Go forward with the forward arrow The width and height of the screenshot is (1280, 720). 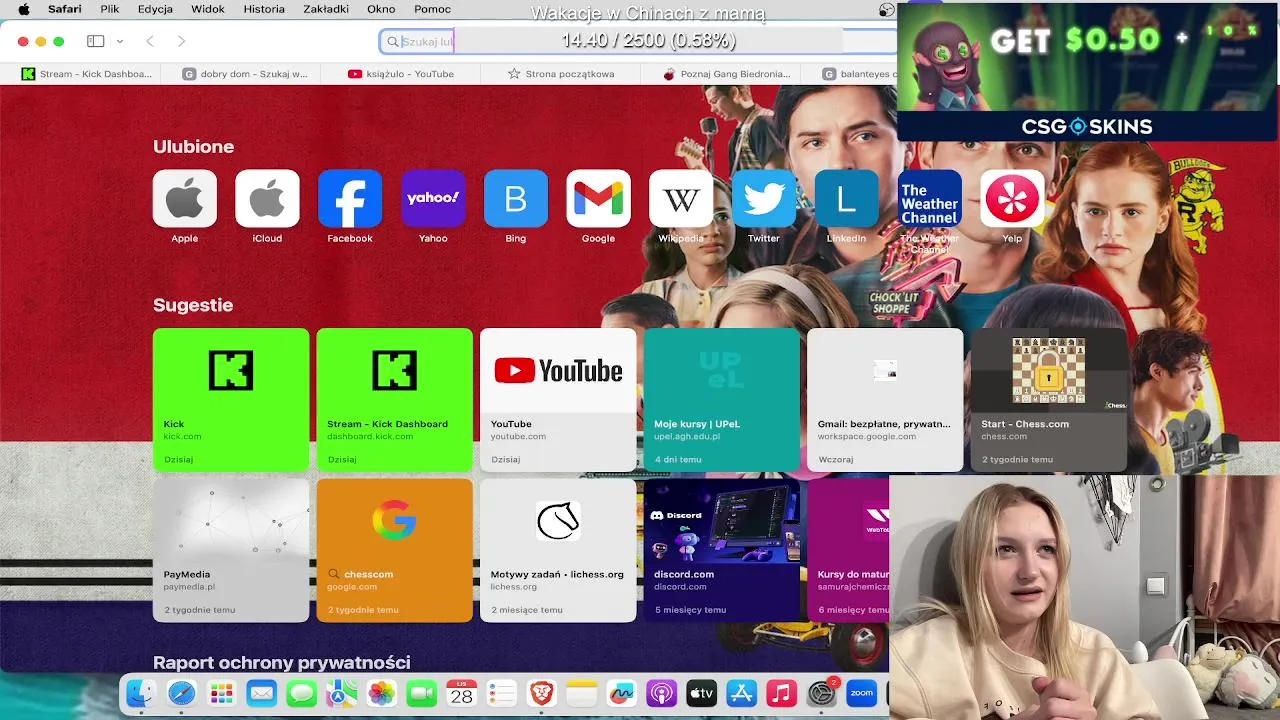pos(181,41)
